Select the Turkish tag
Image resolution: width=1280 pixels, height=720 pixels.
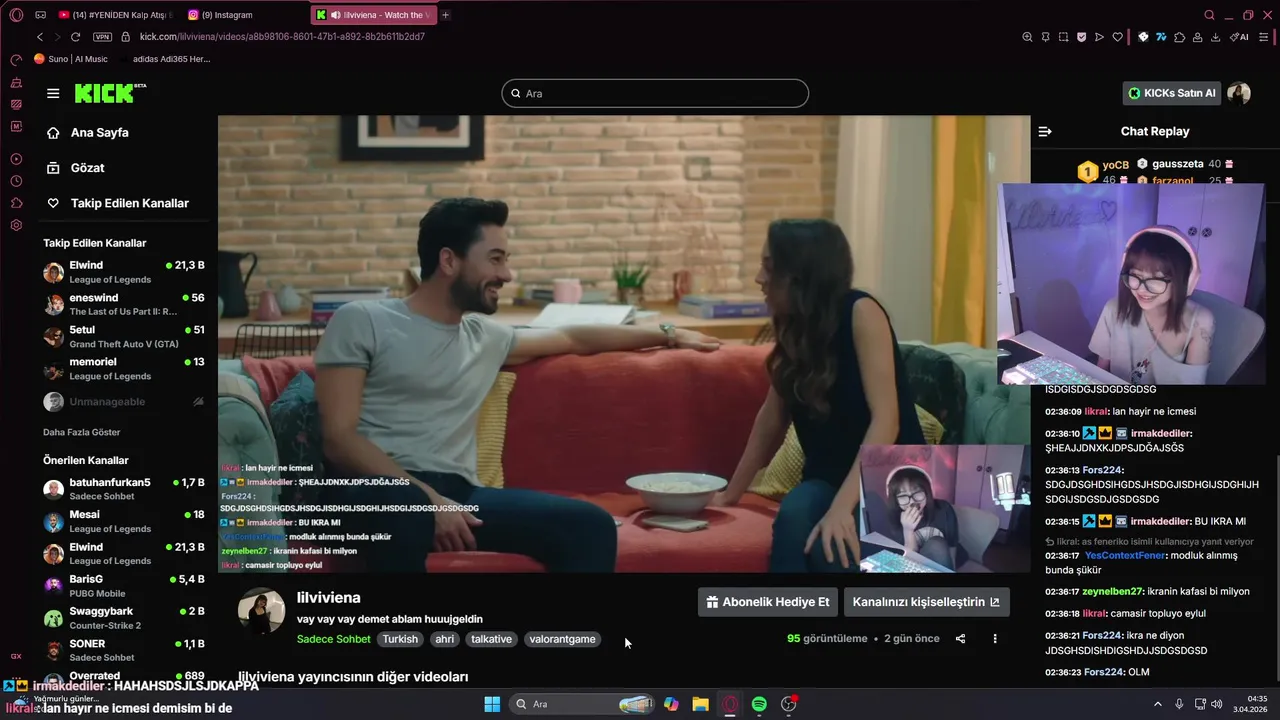click(x=400, y=639)
